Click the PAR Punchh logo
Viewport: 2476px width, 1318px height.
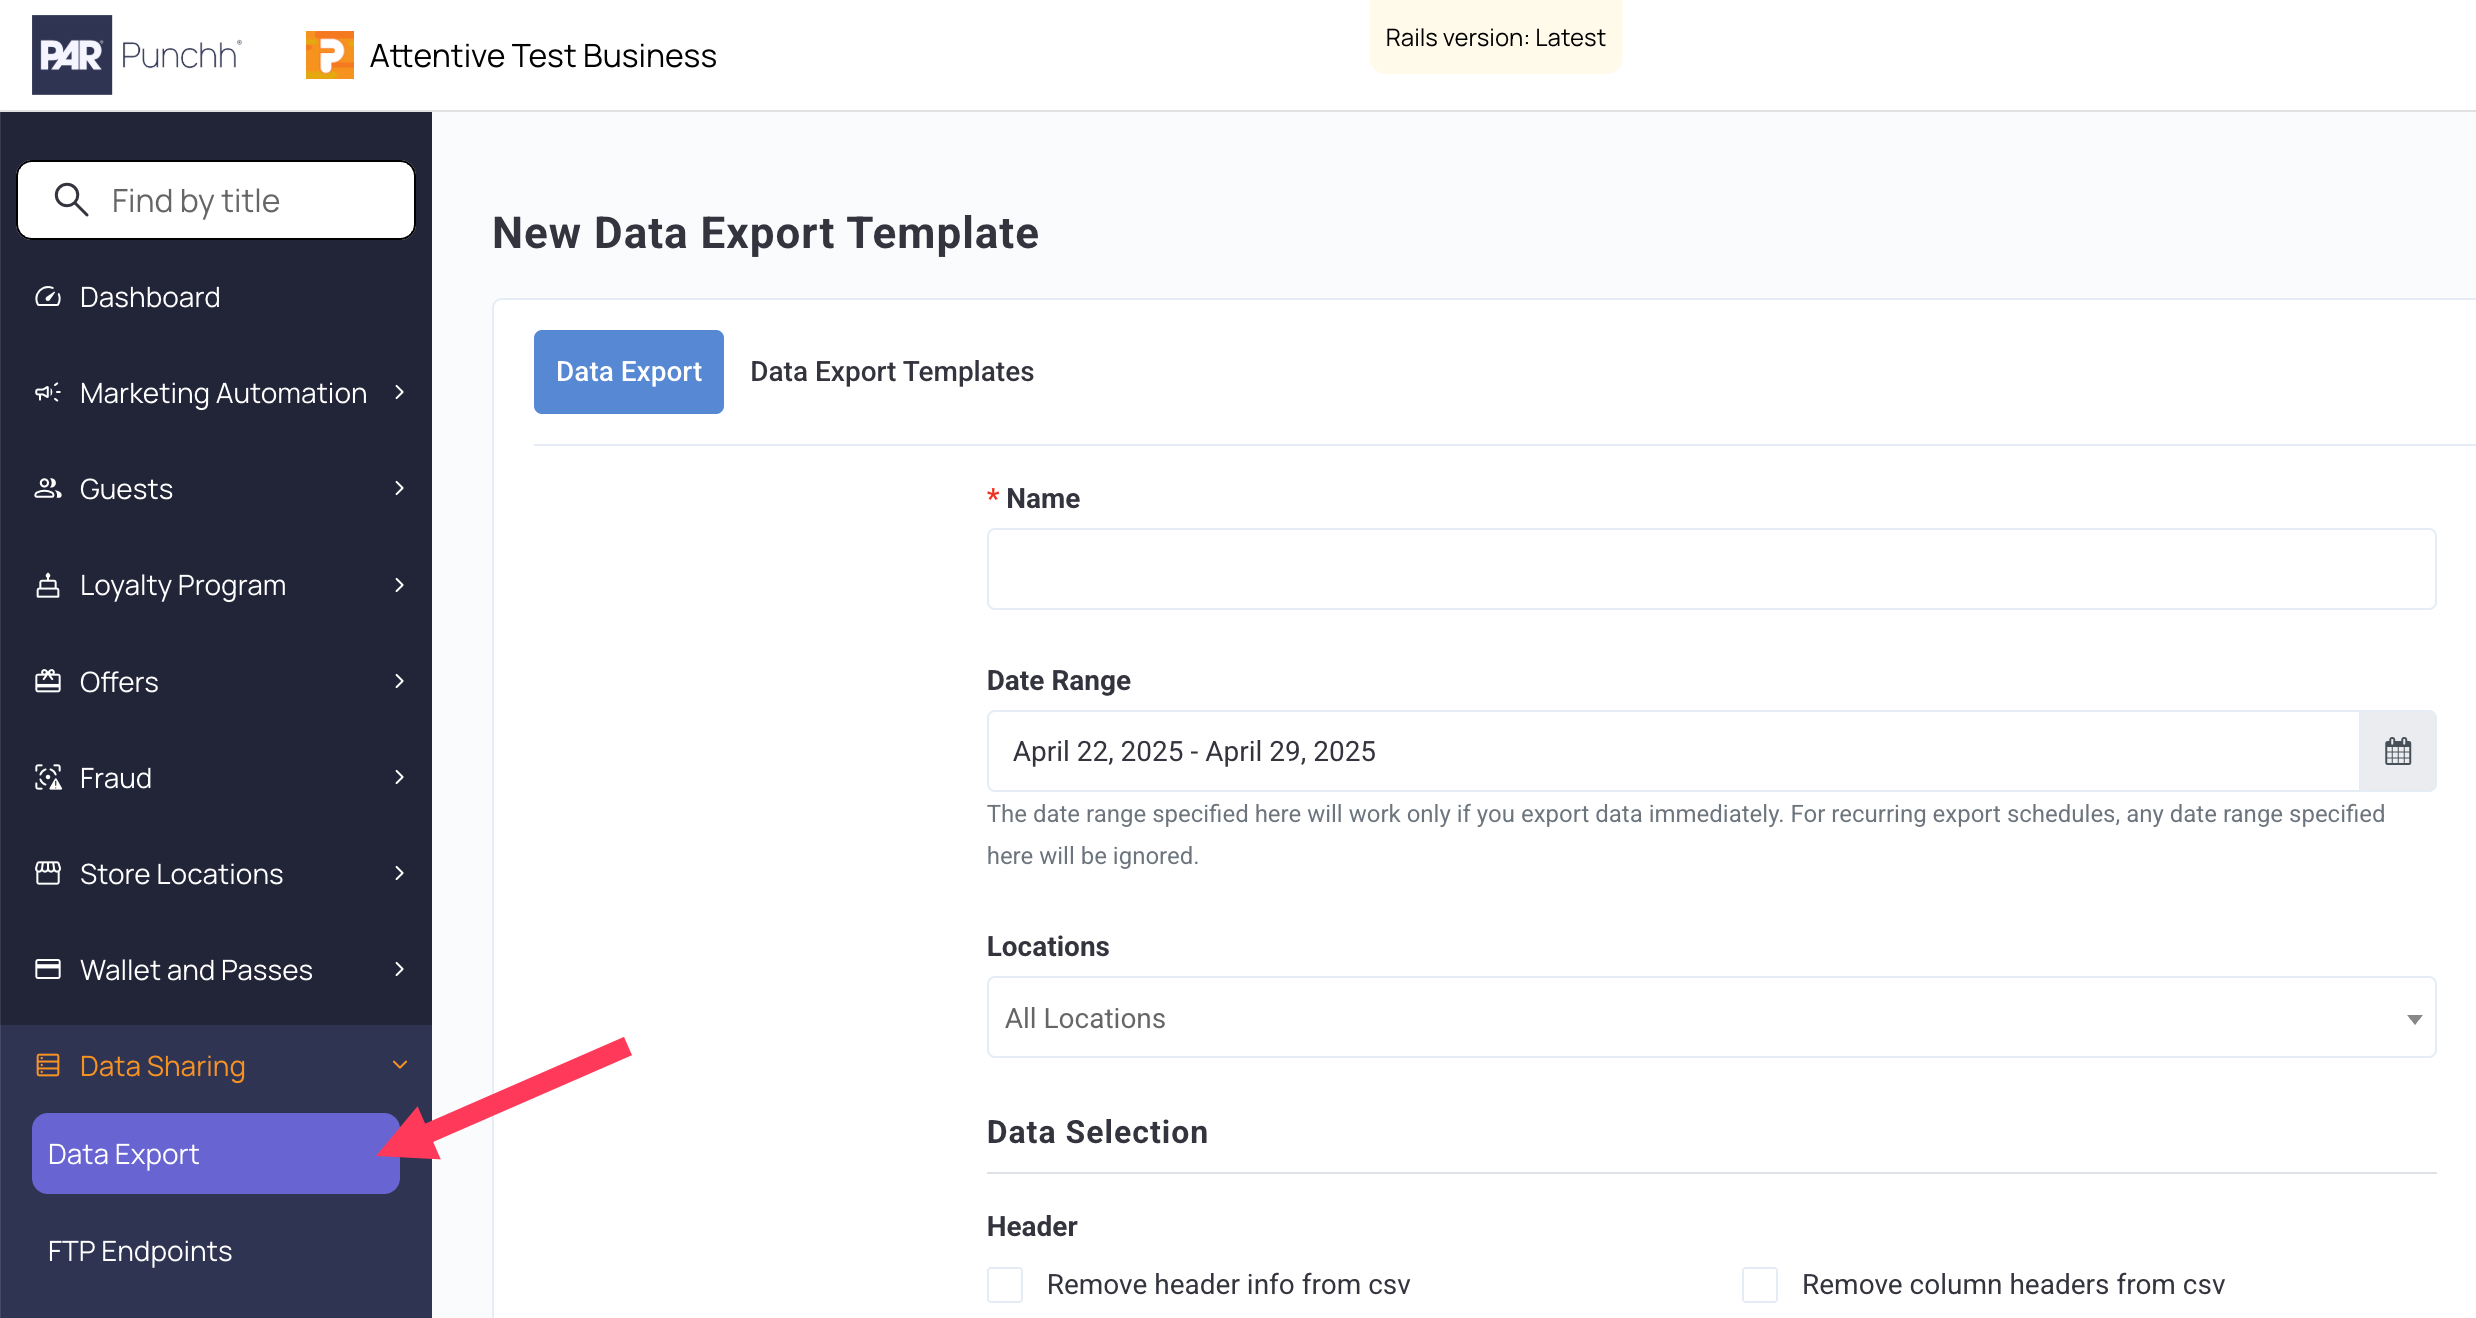(x=137, y=55)
